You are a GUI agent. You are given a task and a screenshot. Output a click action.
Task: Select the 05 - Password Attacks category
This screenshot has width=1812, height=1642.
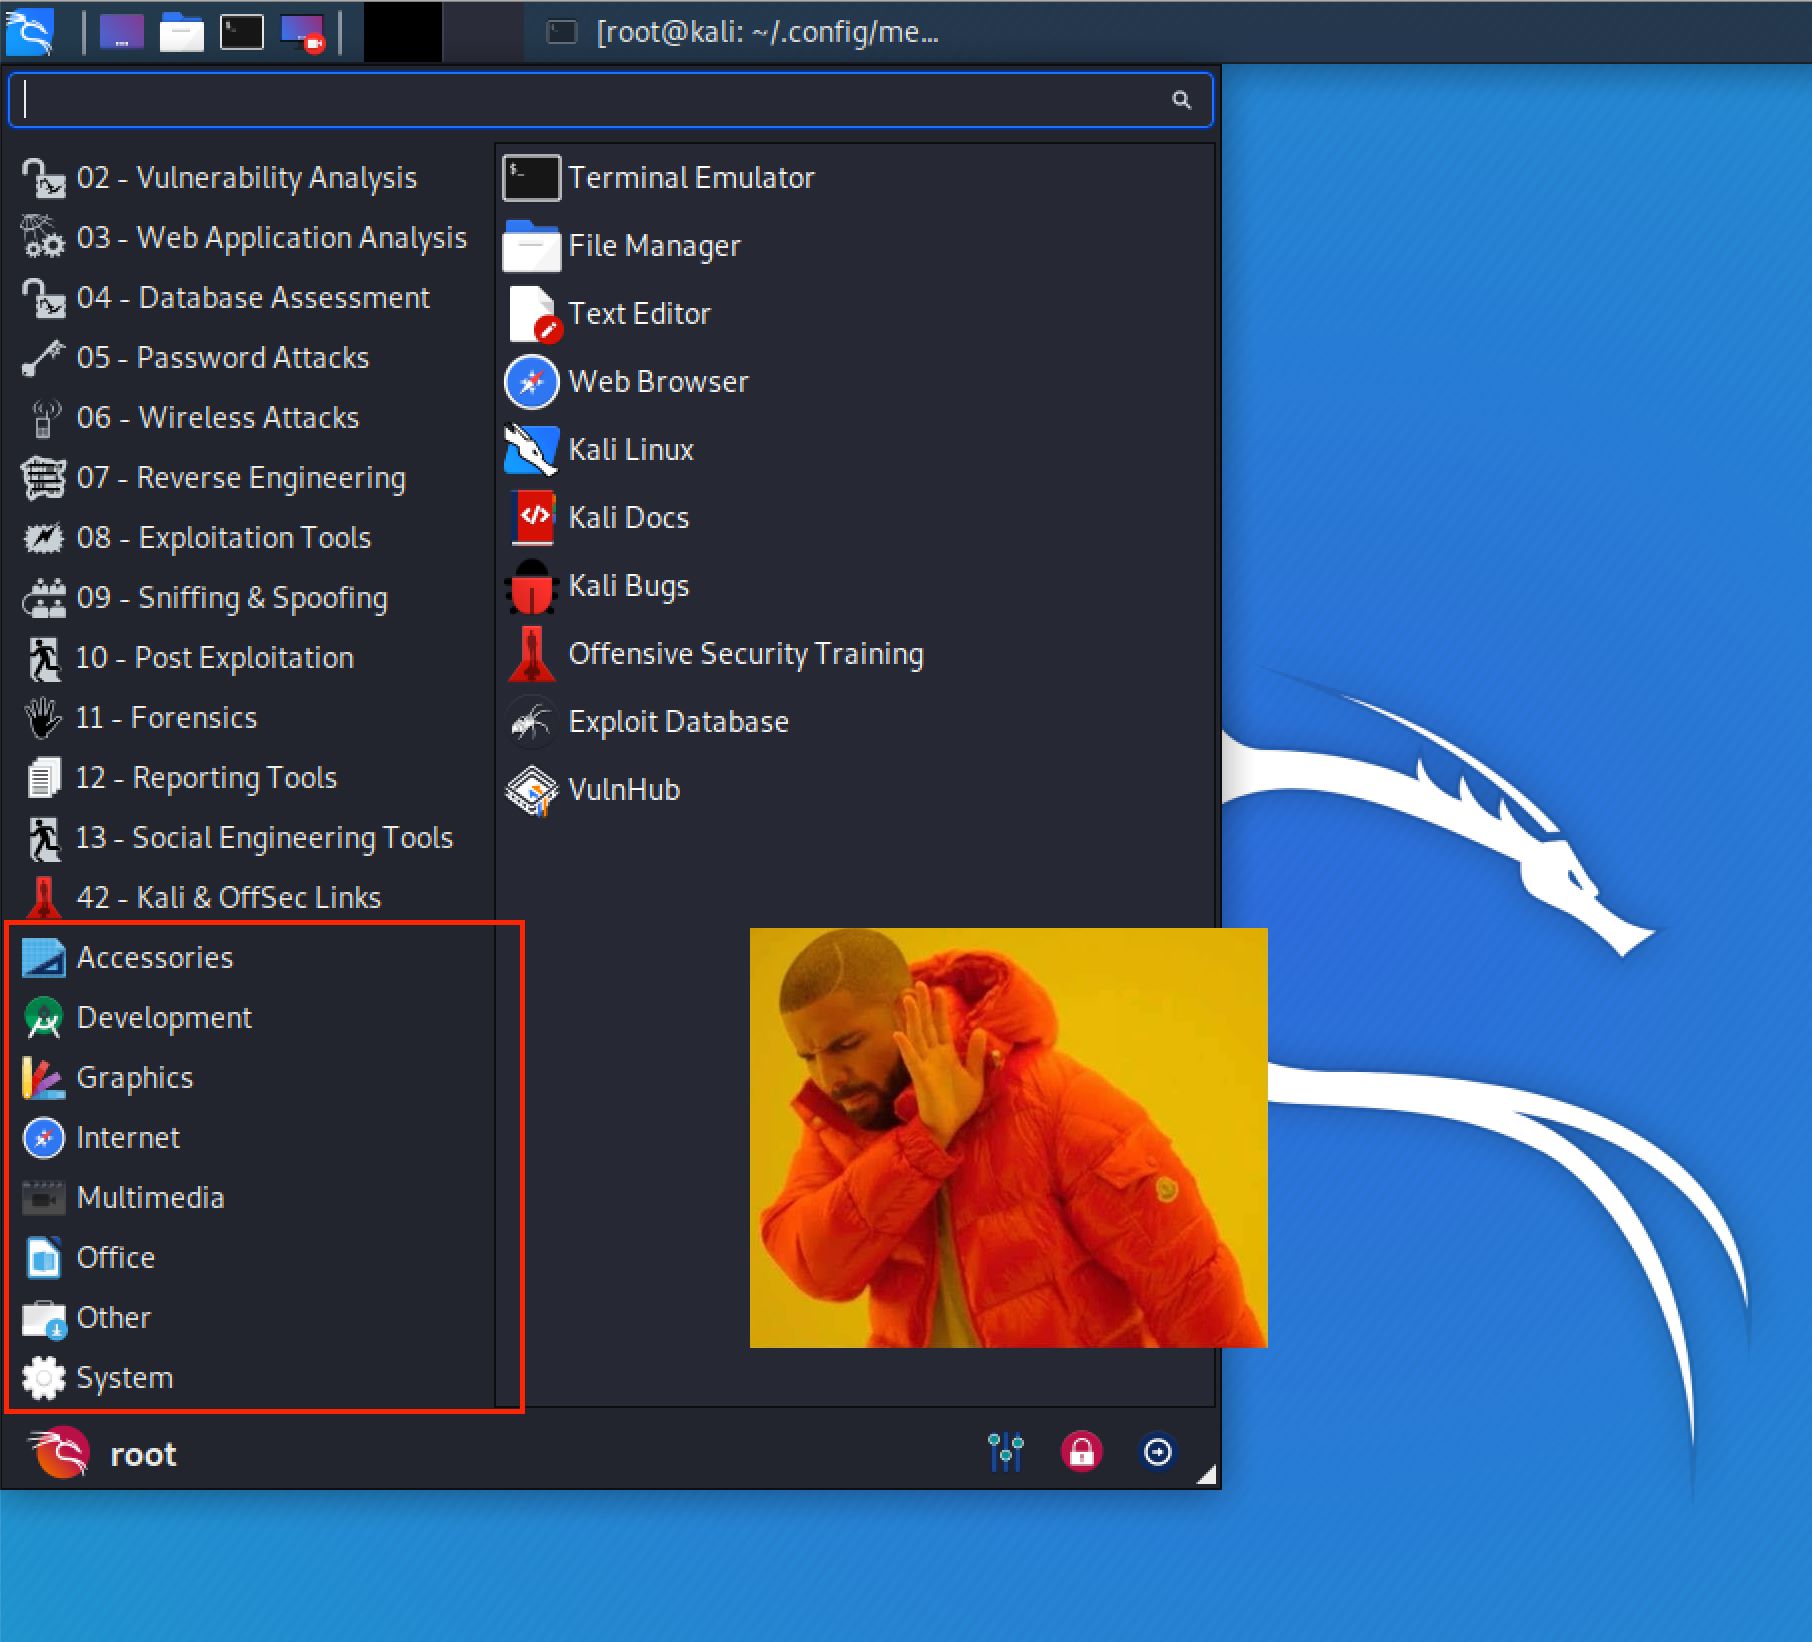pyautogui.click(x=222, y=358)
